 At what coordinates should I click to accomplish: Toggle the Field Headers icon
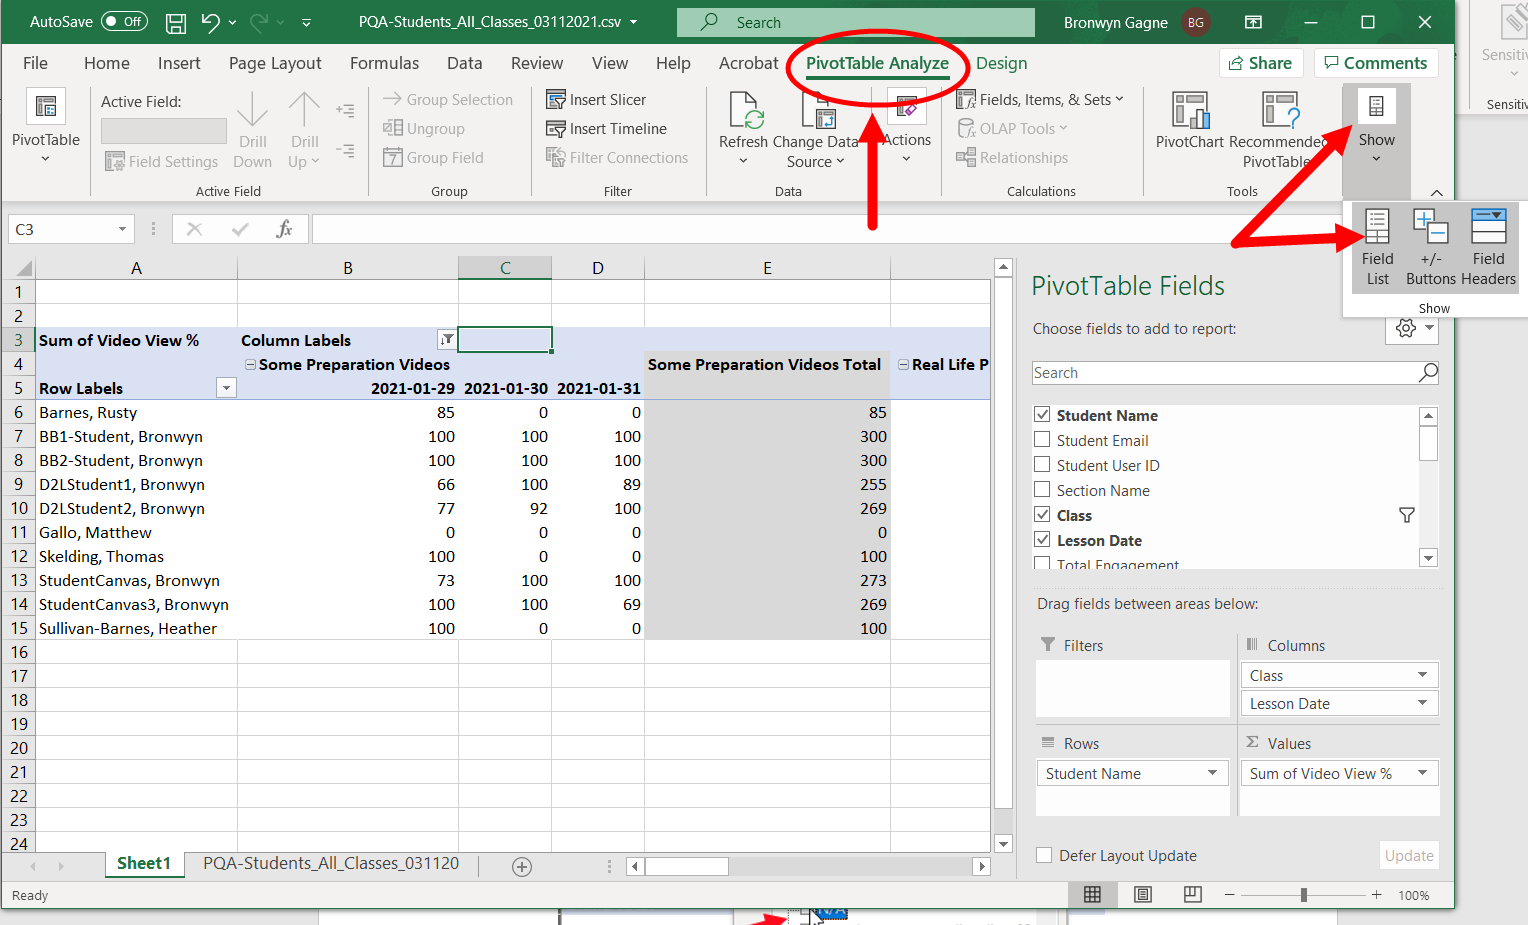point(1488,228)
